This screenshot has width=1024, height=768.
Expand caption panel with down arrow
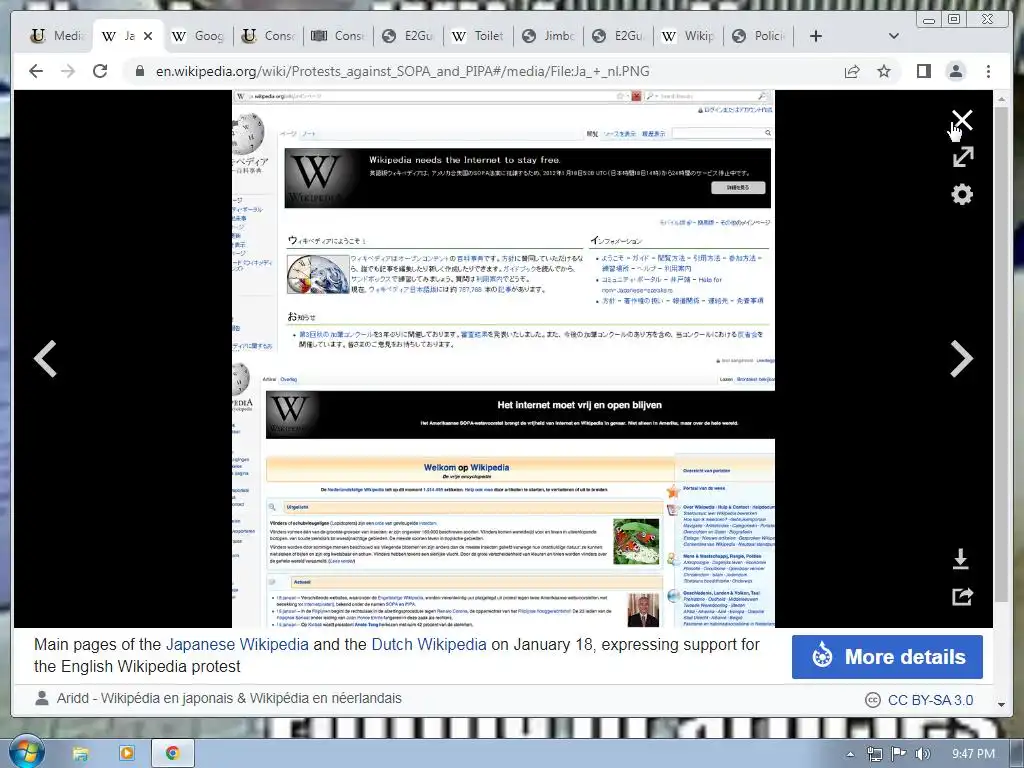[1001, 705]
